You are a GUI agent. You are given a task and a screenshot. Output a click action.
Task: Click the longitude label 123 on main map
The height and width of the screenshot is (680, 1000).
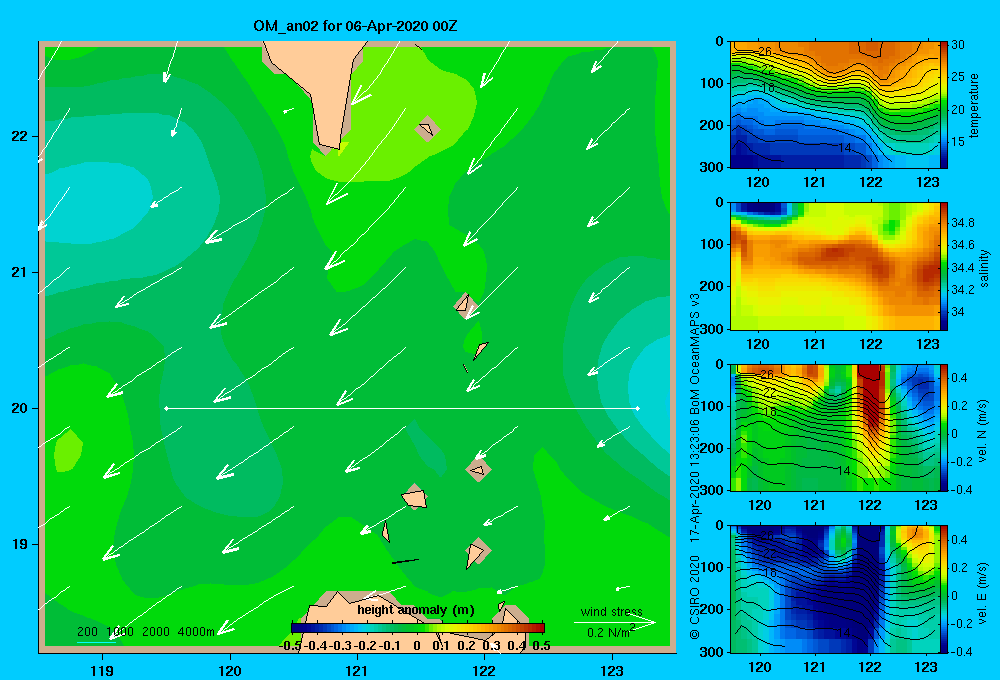tap(612, 670)
